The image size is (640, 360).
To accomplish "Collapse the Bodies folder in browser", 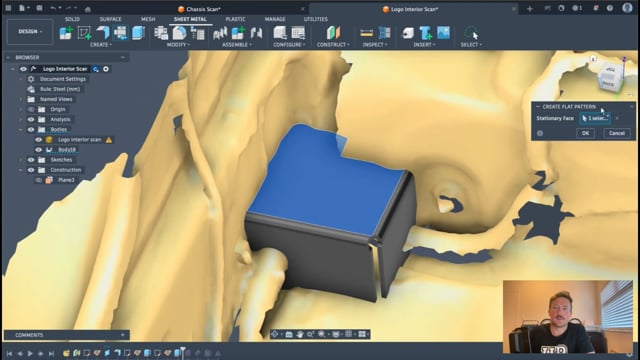I will pos(21,130).
